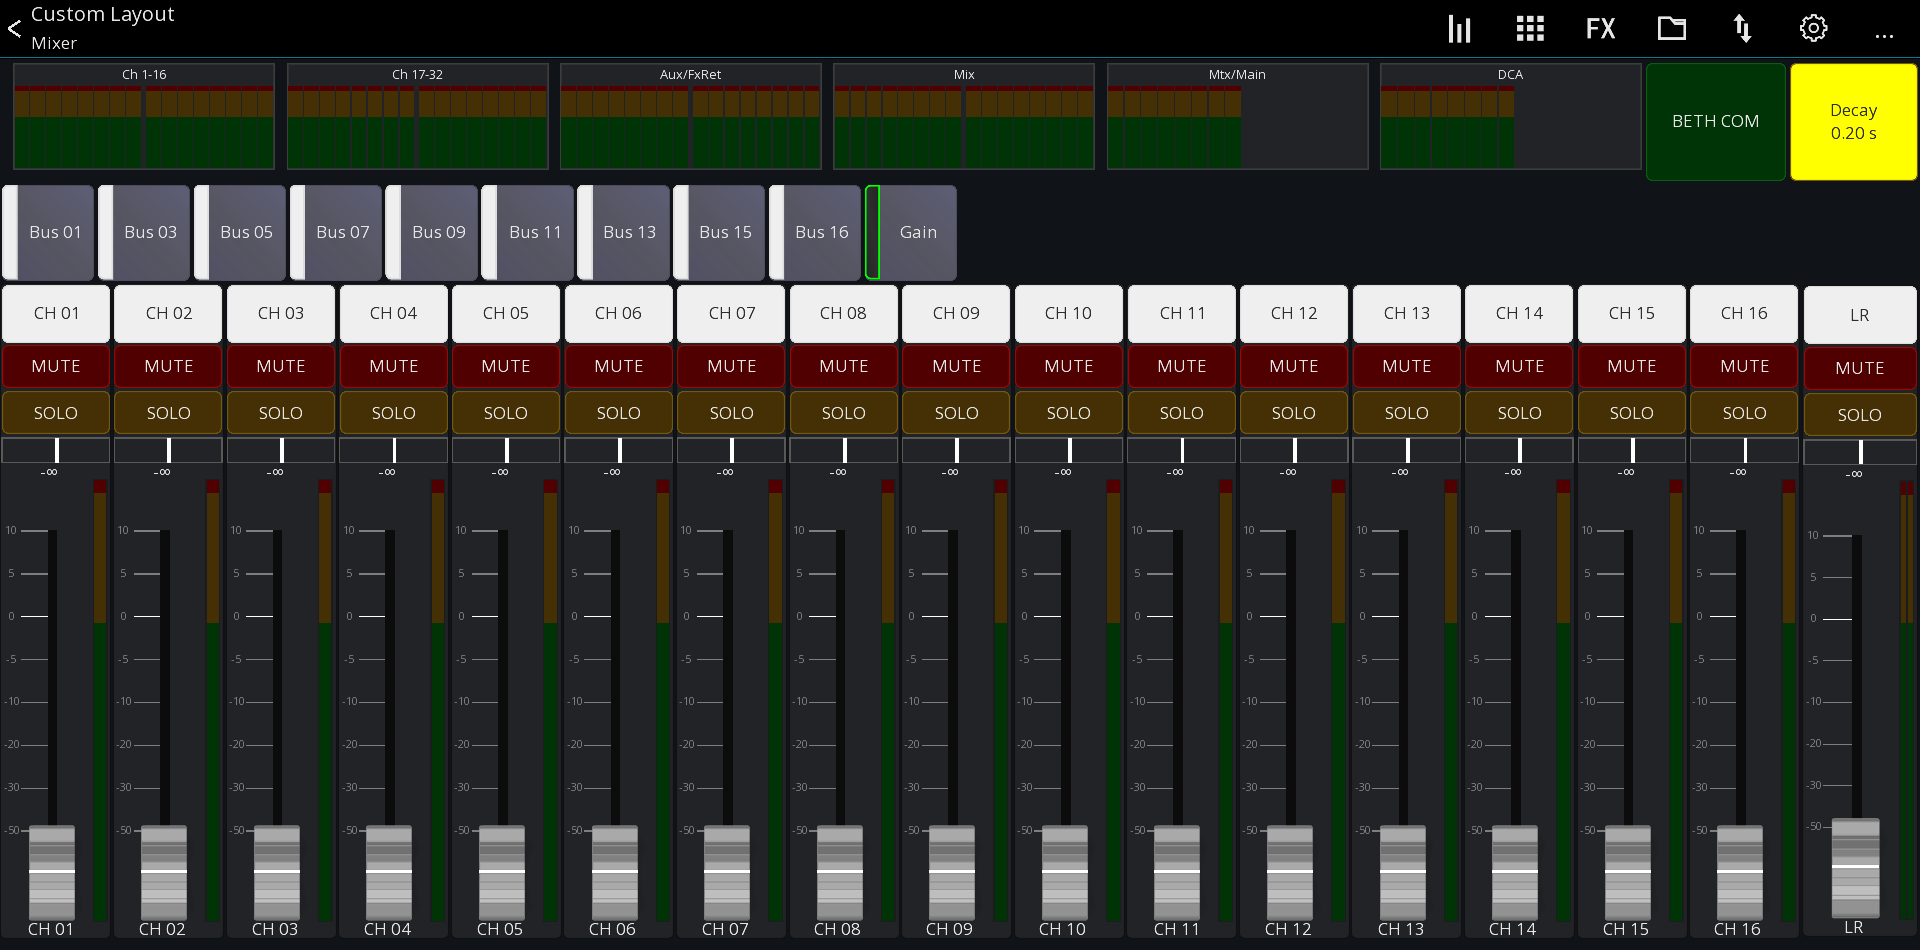The image size is (1920, 950).
Task: Select the Gain layer button
Action: [918, 232]
